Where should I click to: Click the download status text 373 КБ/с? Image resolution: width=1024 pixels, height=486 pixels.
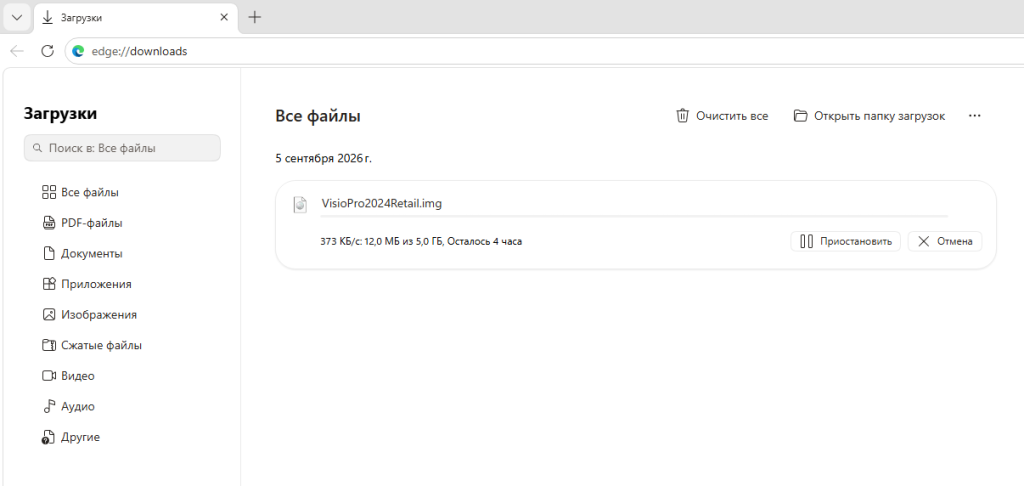421,242
